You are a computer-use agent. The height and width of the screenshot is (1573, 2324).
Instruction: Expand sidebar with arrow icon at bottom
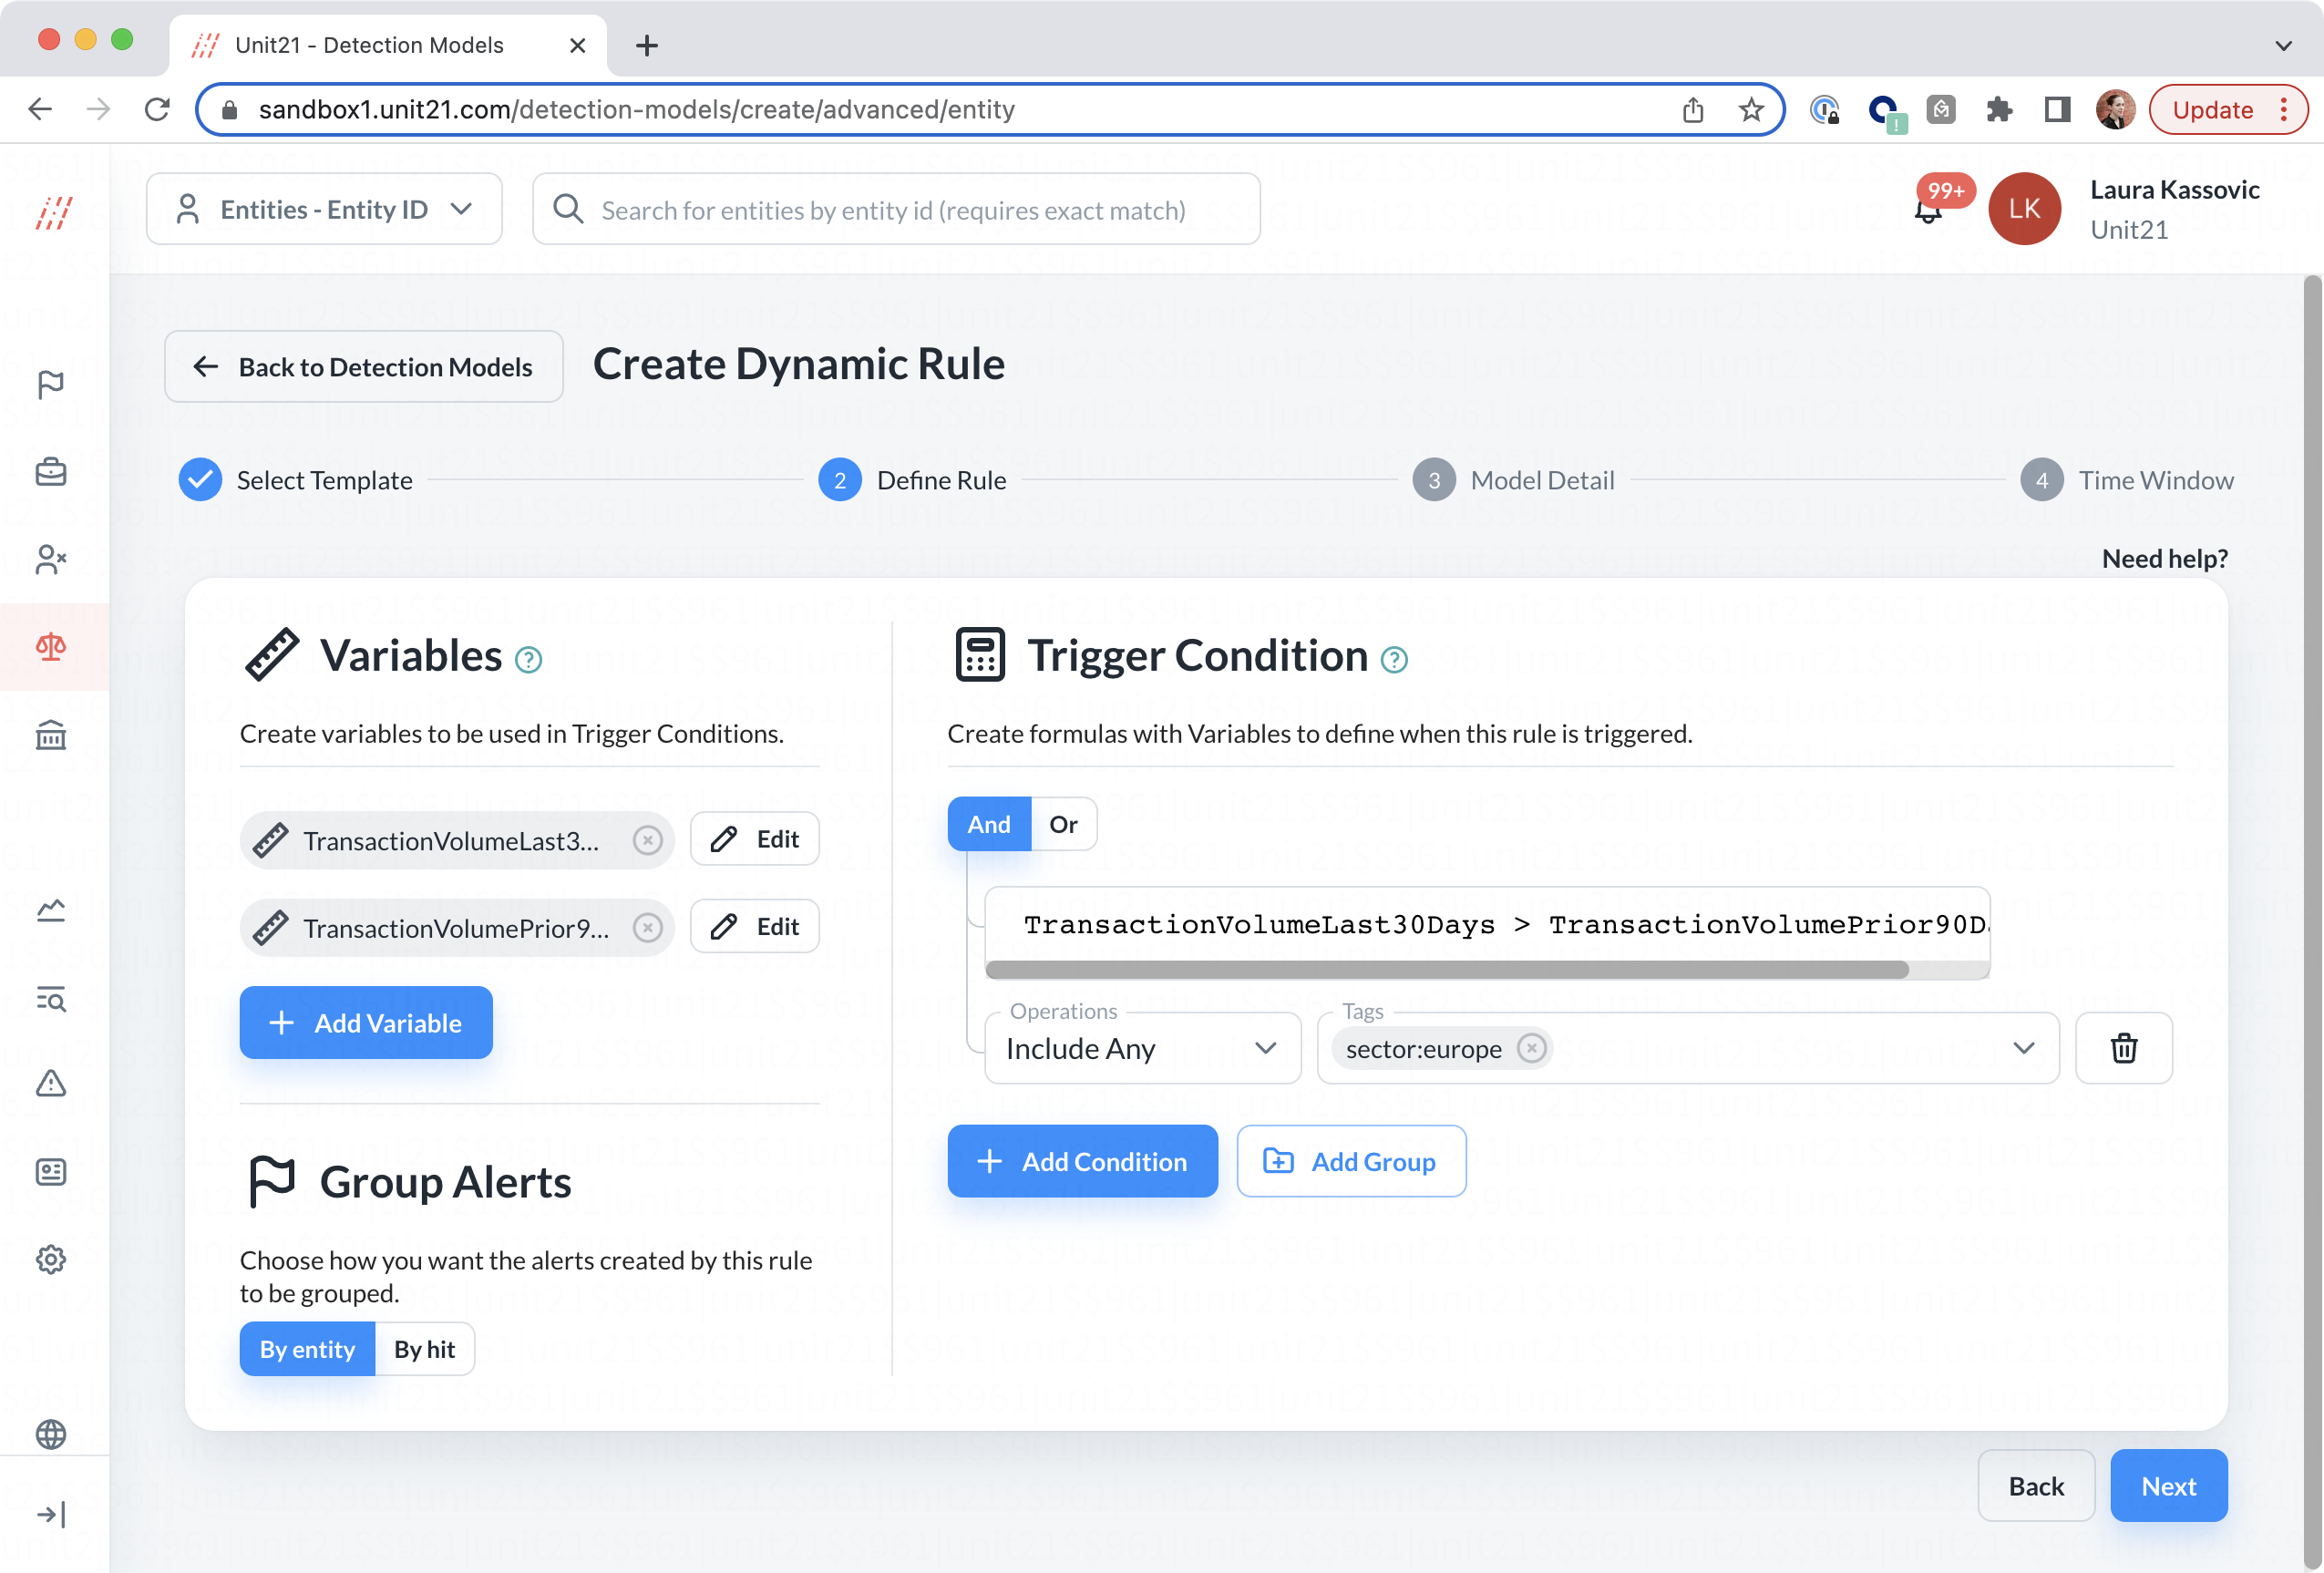(51, 1514)
